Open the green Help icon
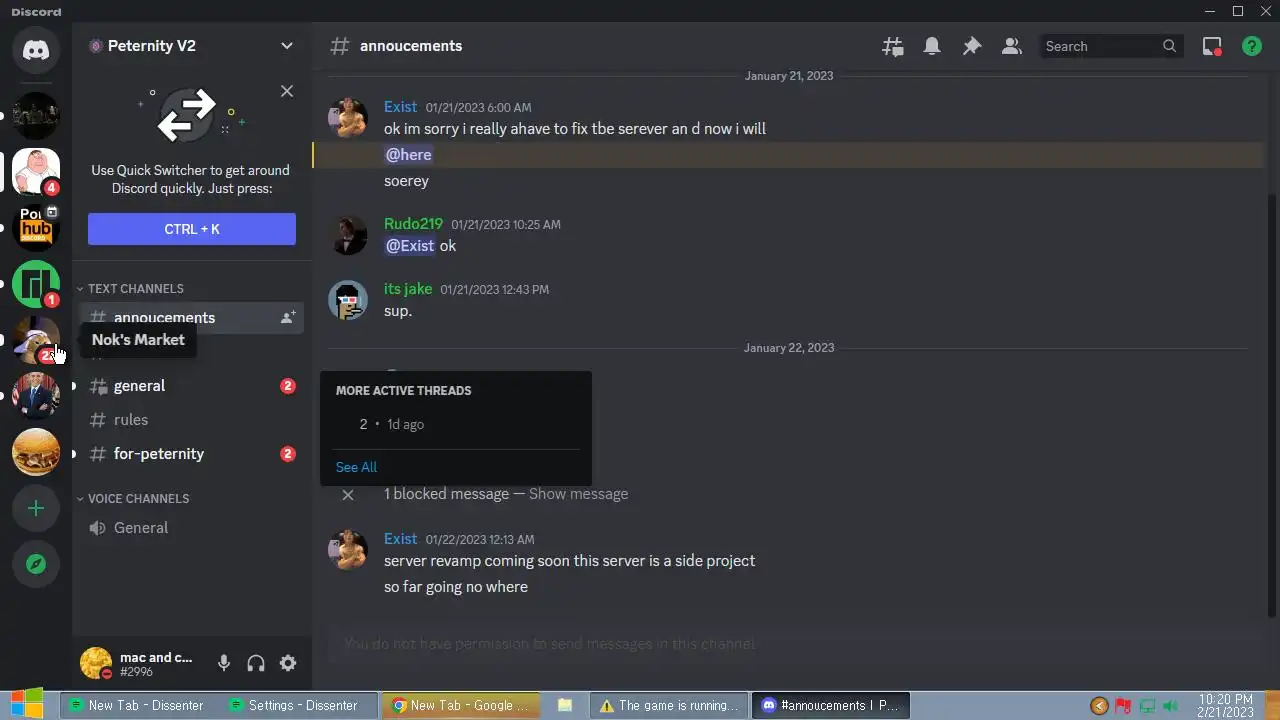1280x720 pixels. tap(1252, 46)
